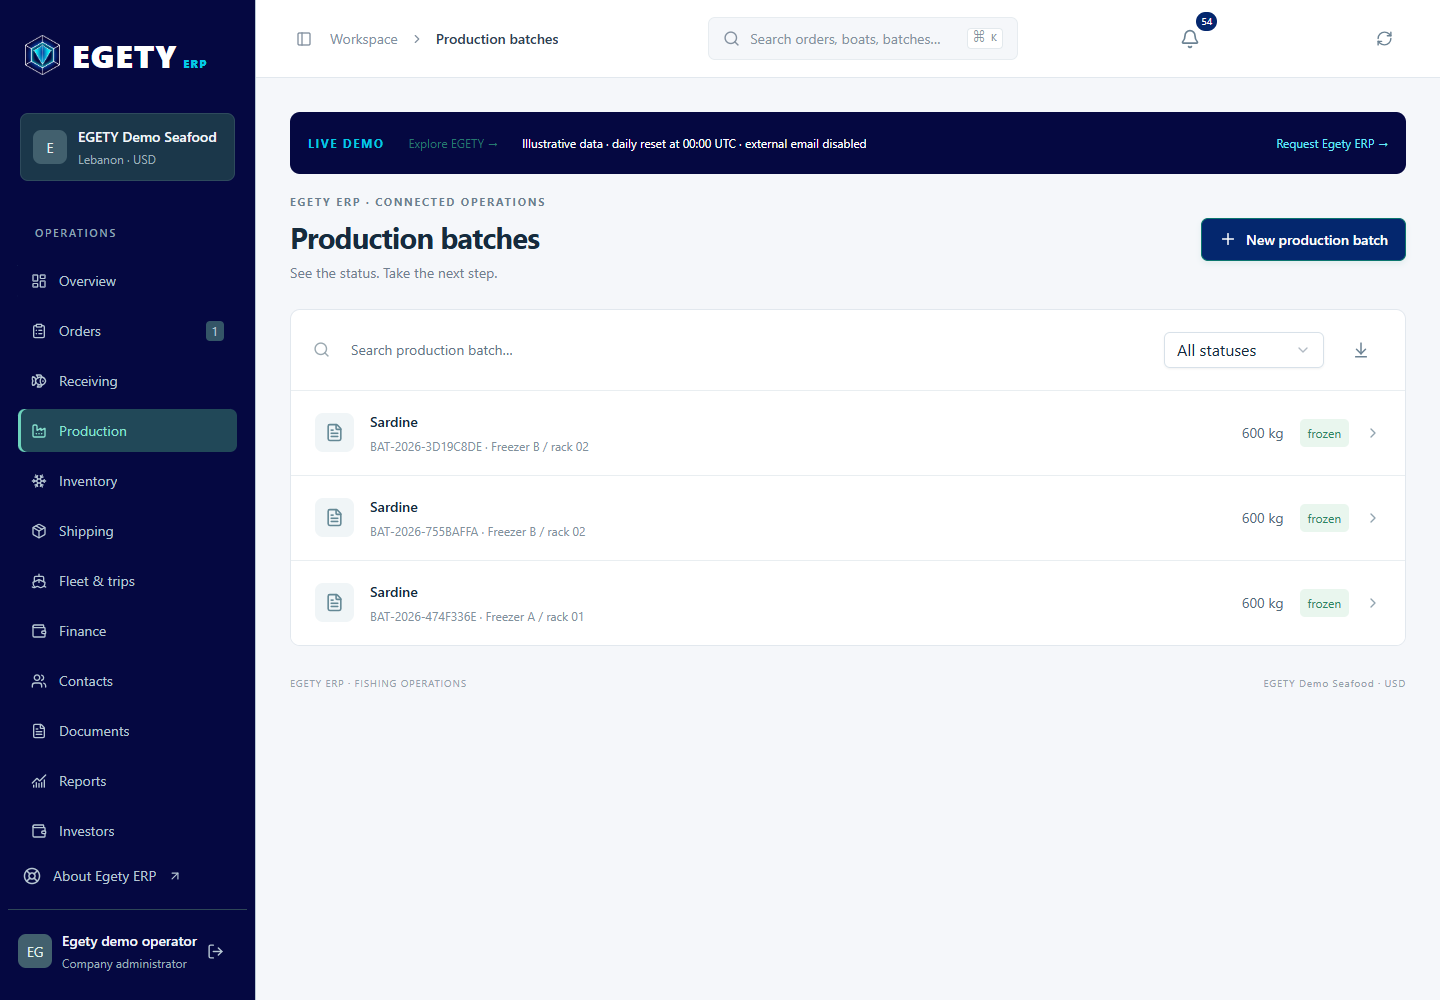The height and width of the screenshot is (1000, 1440).
Task: Open Receiving in the sidebar
Action: click(x=128, y=381)
